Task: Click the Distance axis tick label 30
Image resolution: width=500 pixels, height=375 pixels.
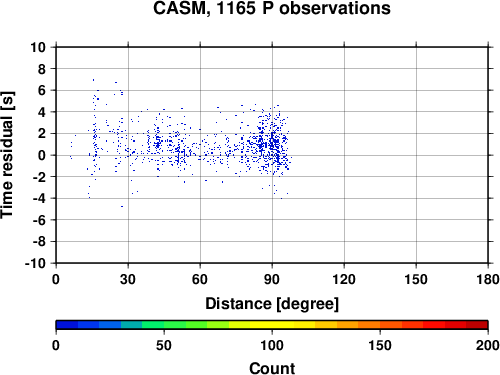Action: click(128, 279)
